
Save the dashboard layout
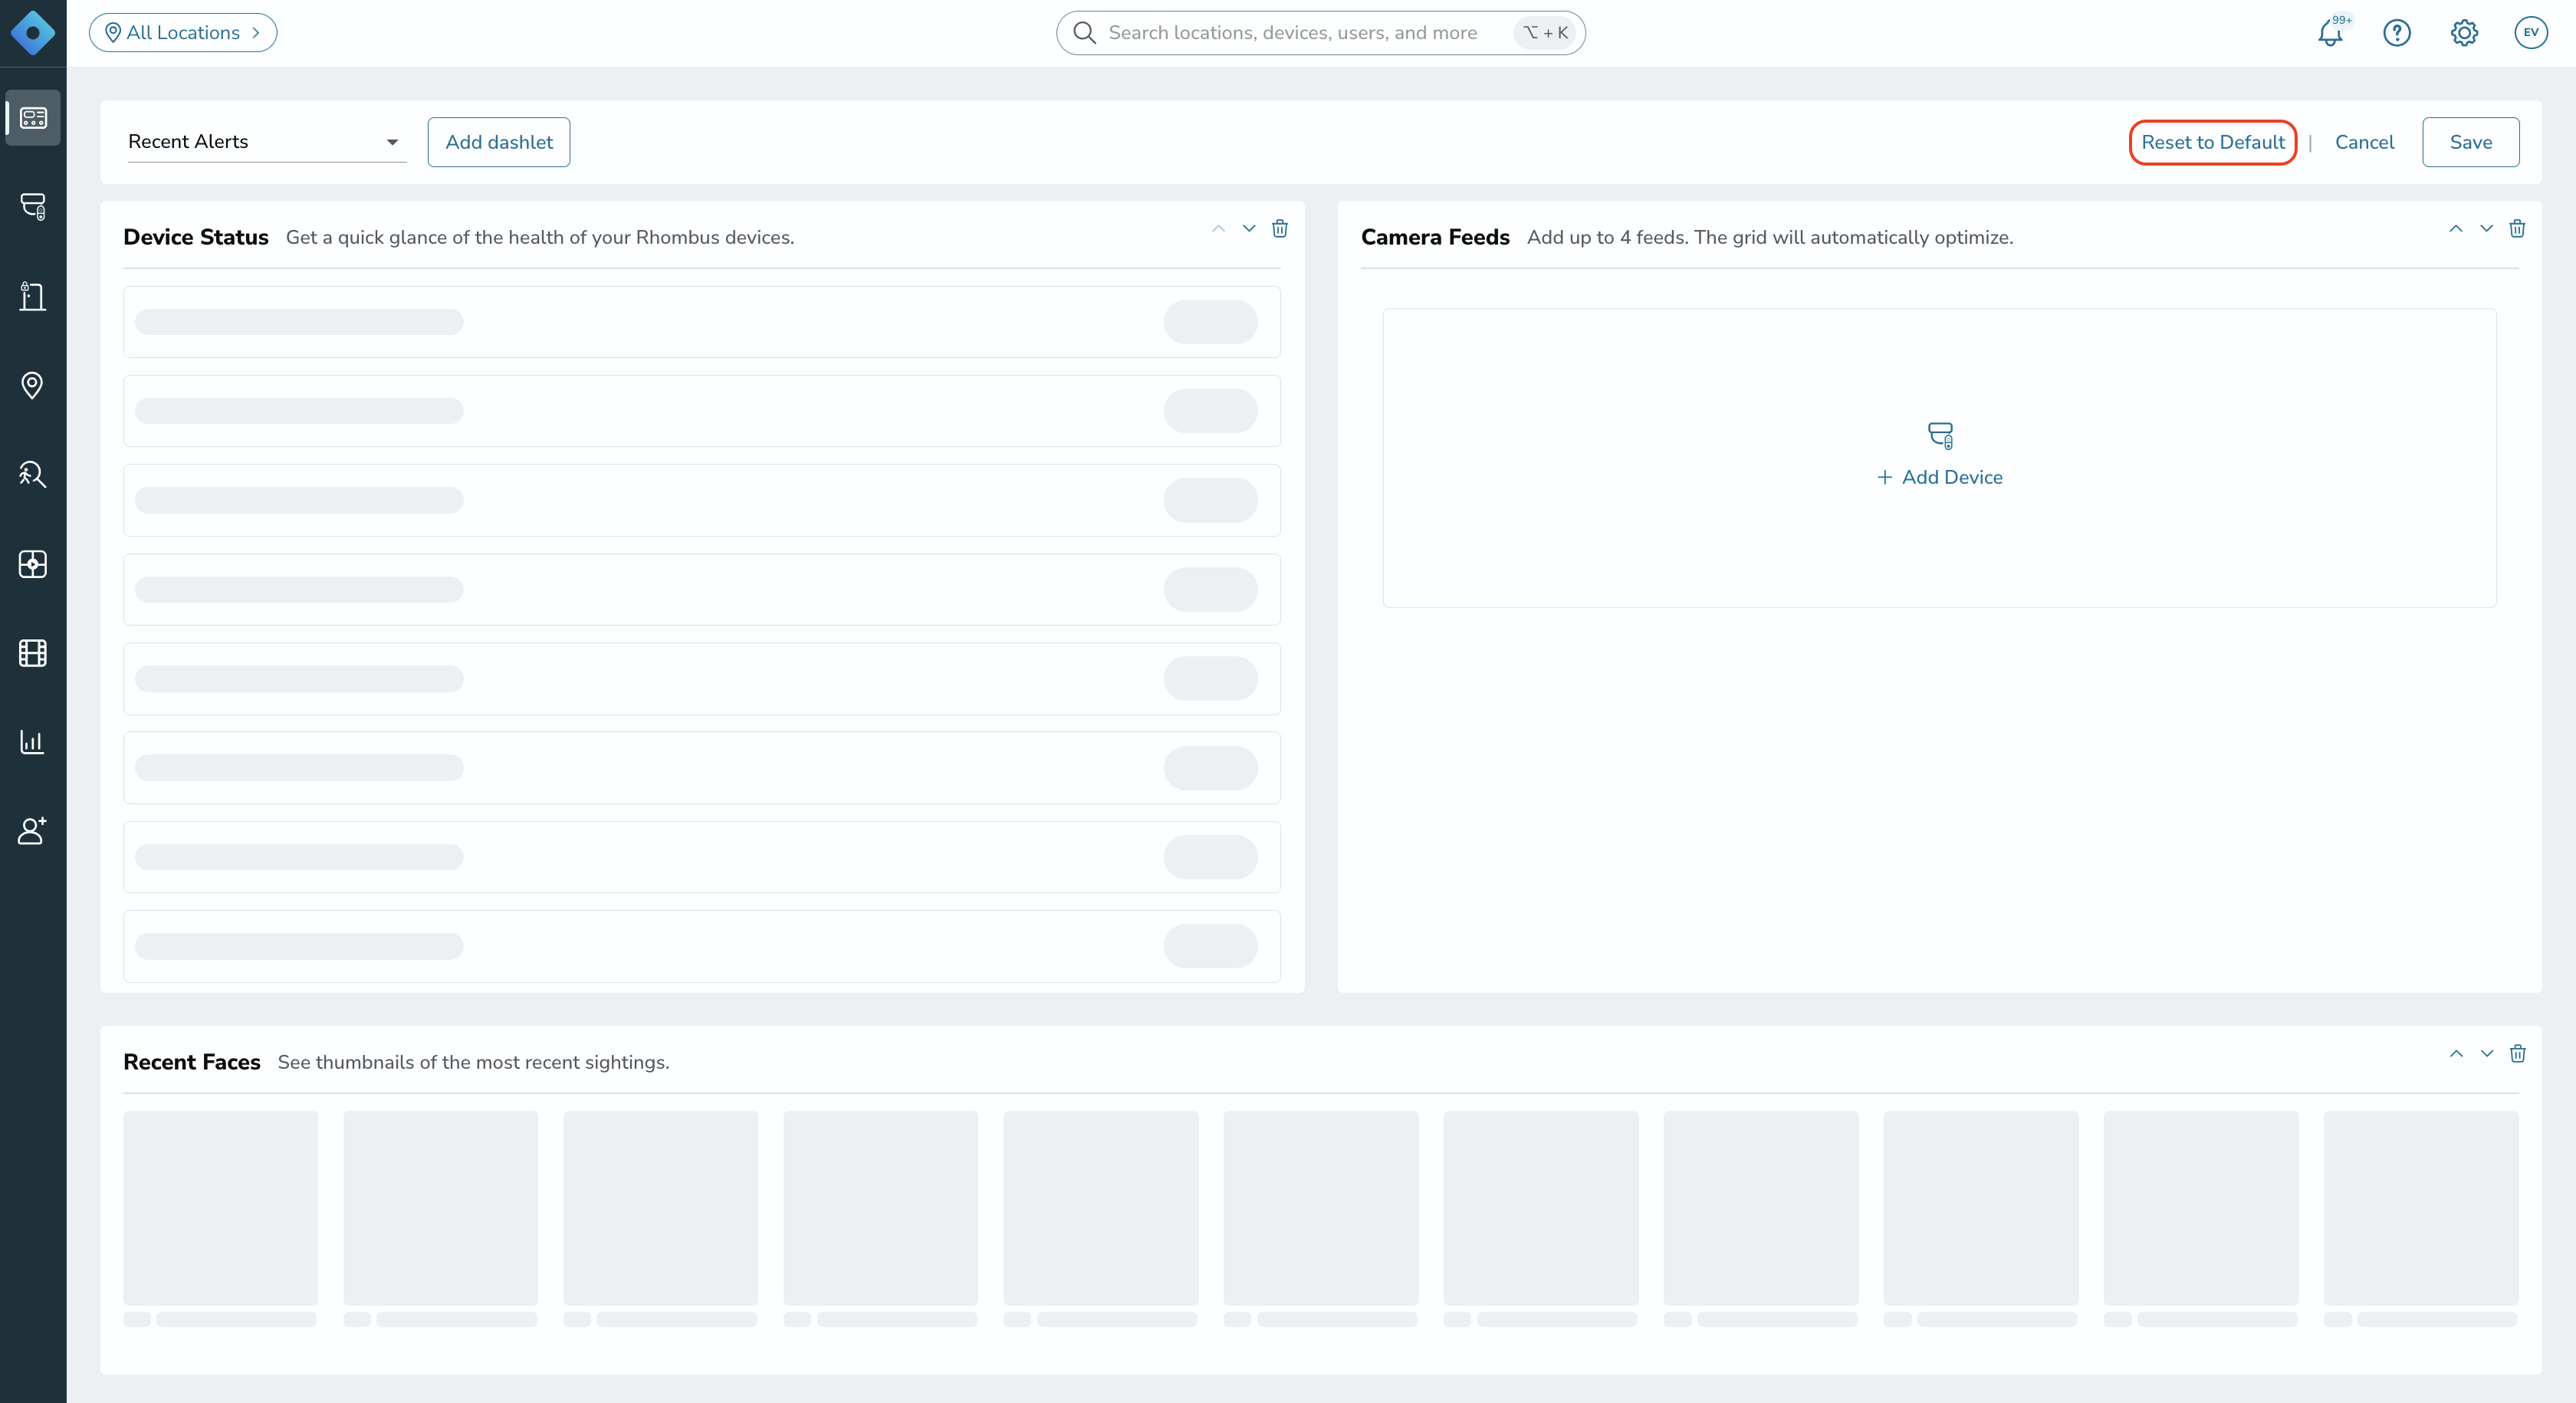pyautogui.click(x=2470, y=142)
